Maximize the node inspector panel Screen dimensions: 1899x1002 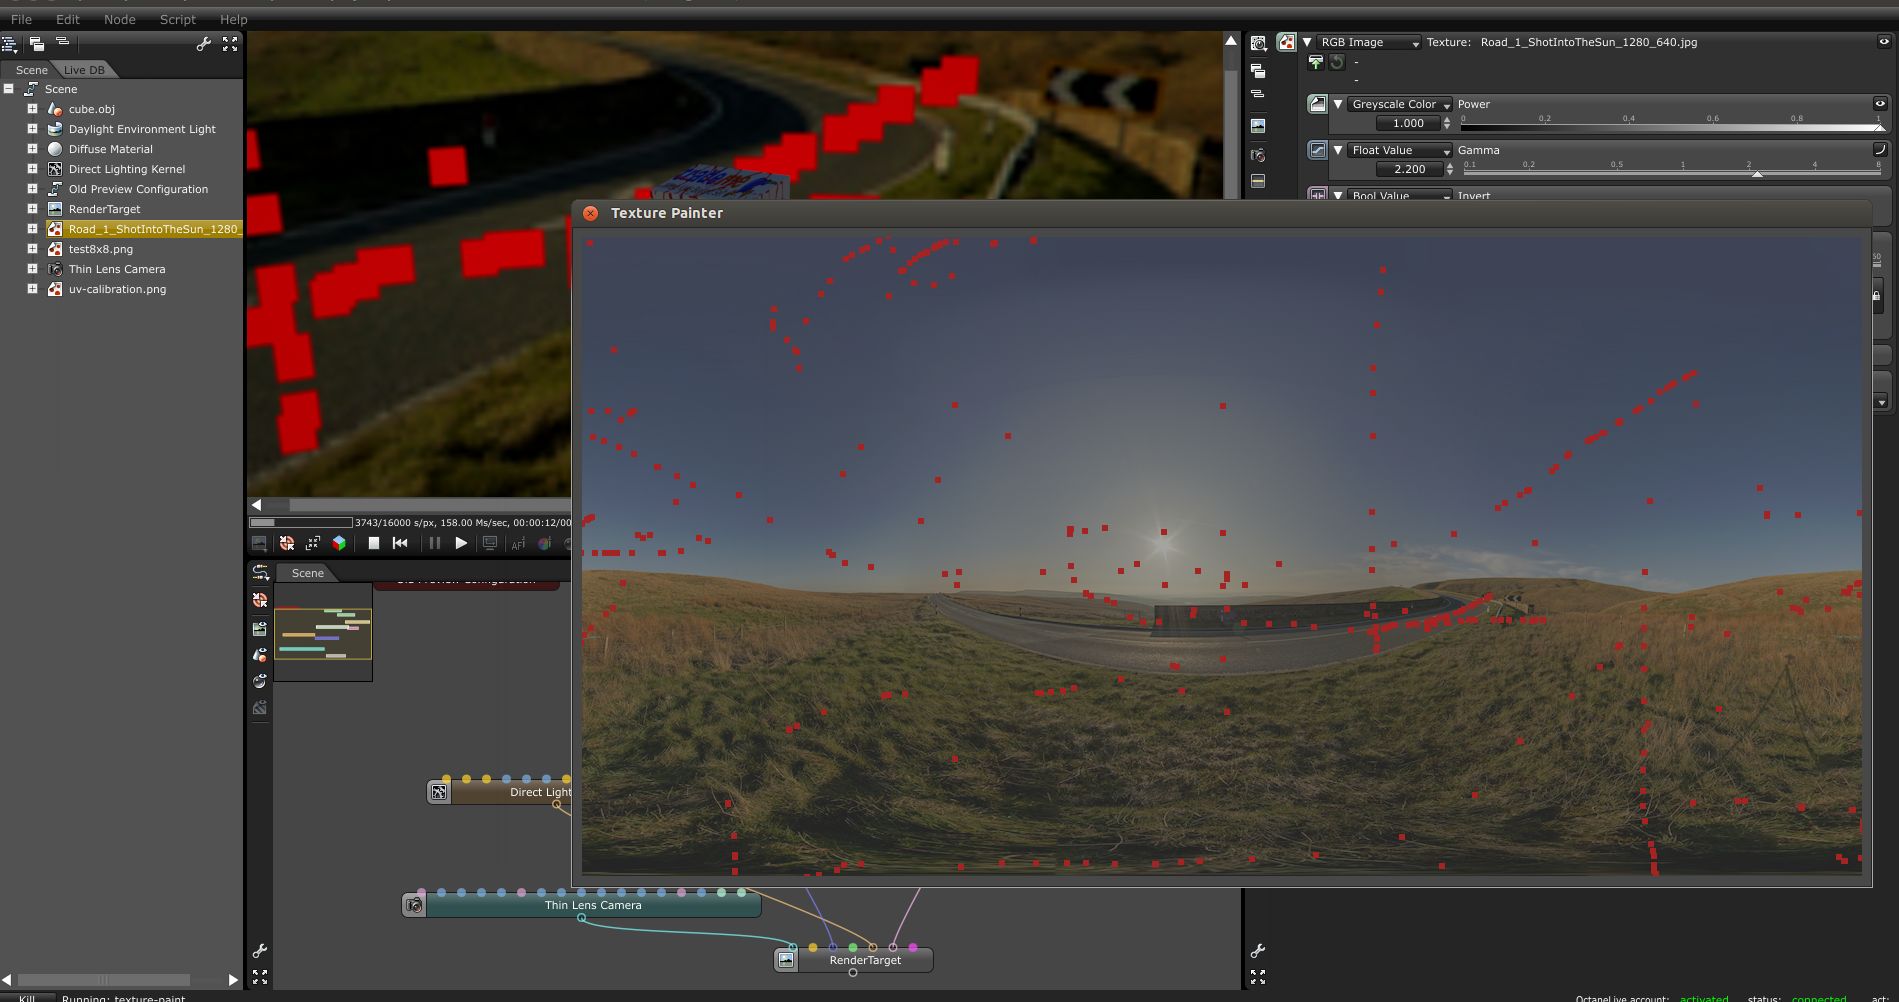pyautogui.click(x=1258, y=977)
